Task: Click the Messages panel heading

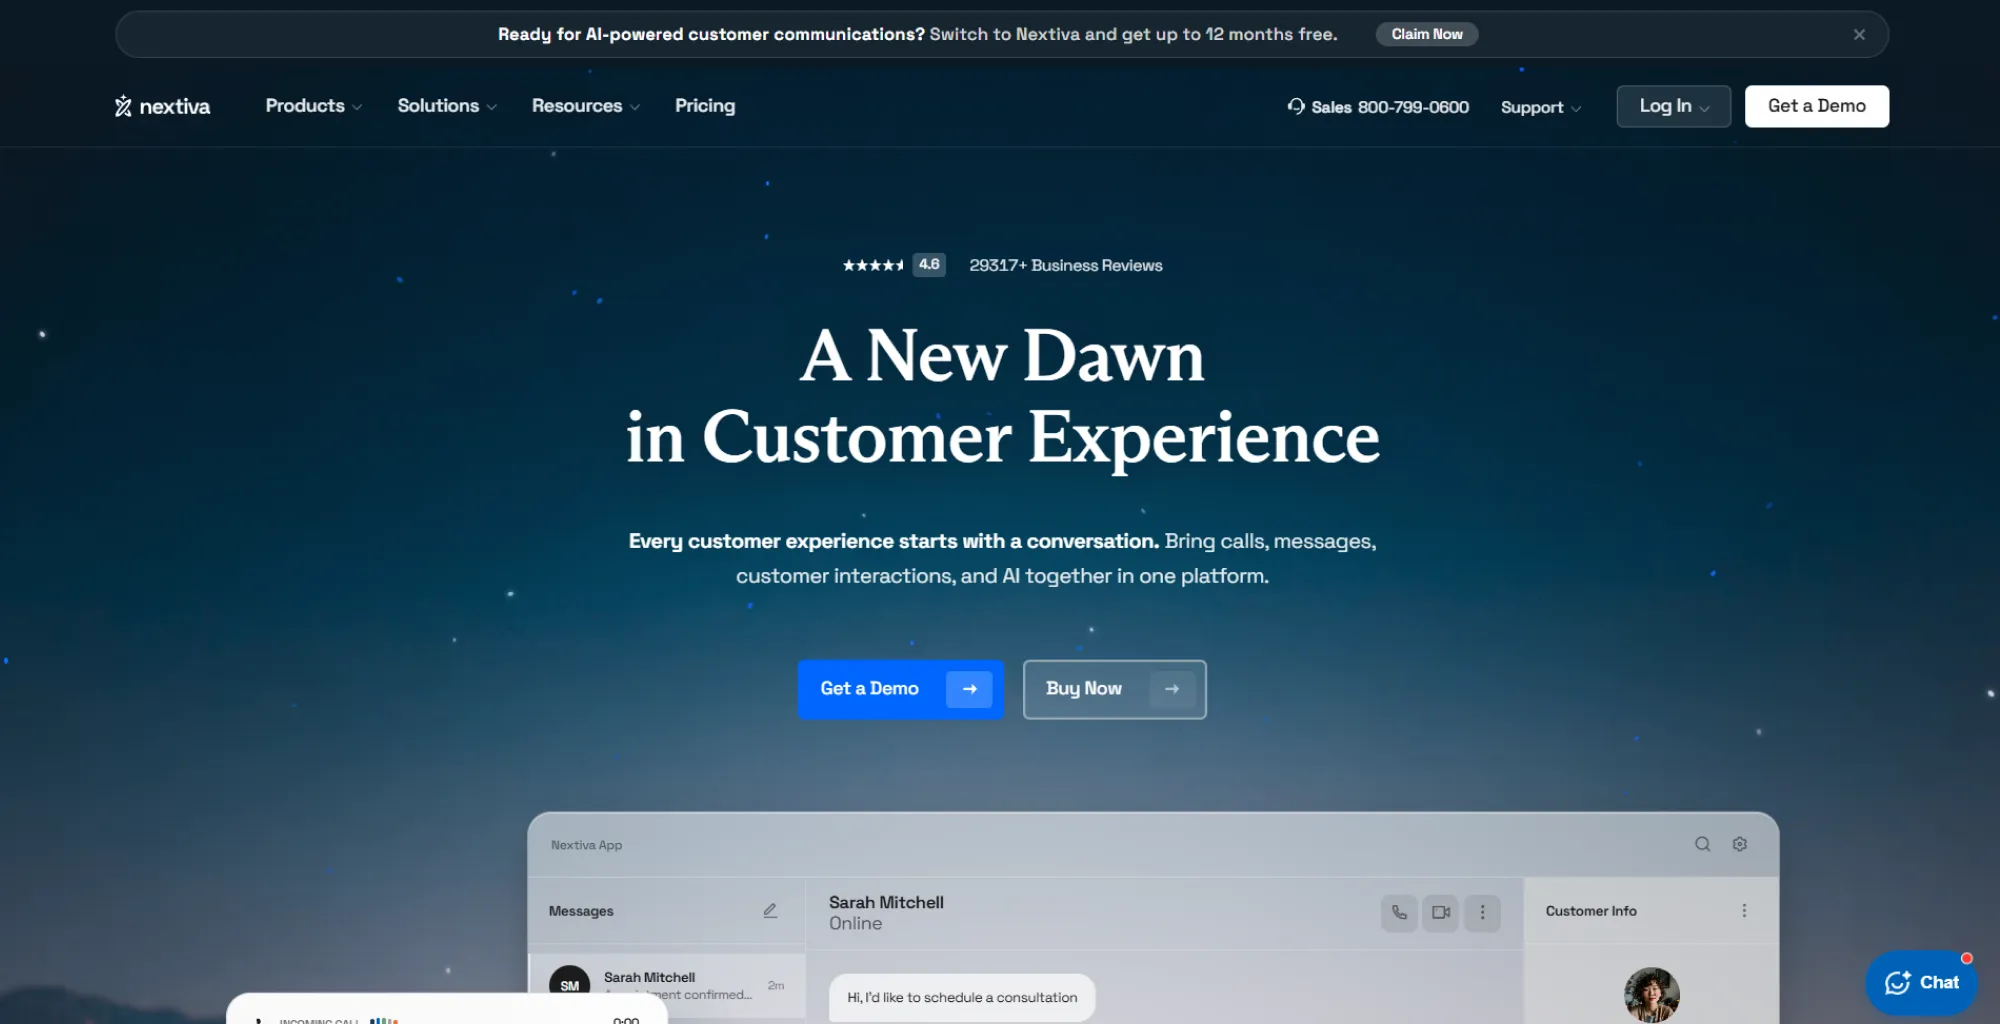Action: pos(581,911)
